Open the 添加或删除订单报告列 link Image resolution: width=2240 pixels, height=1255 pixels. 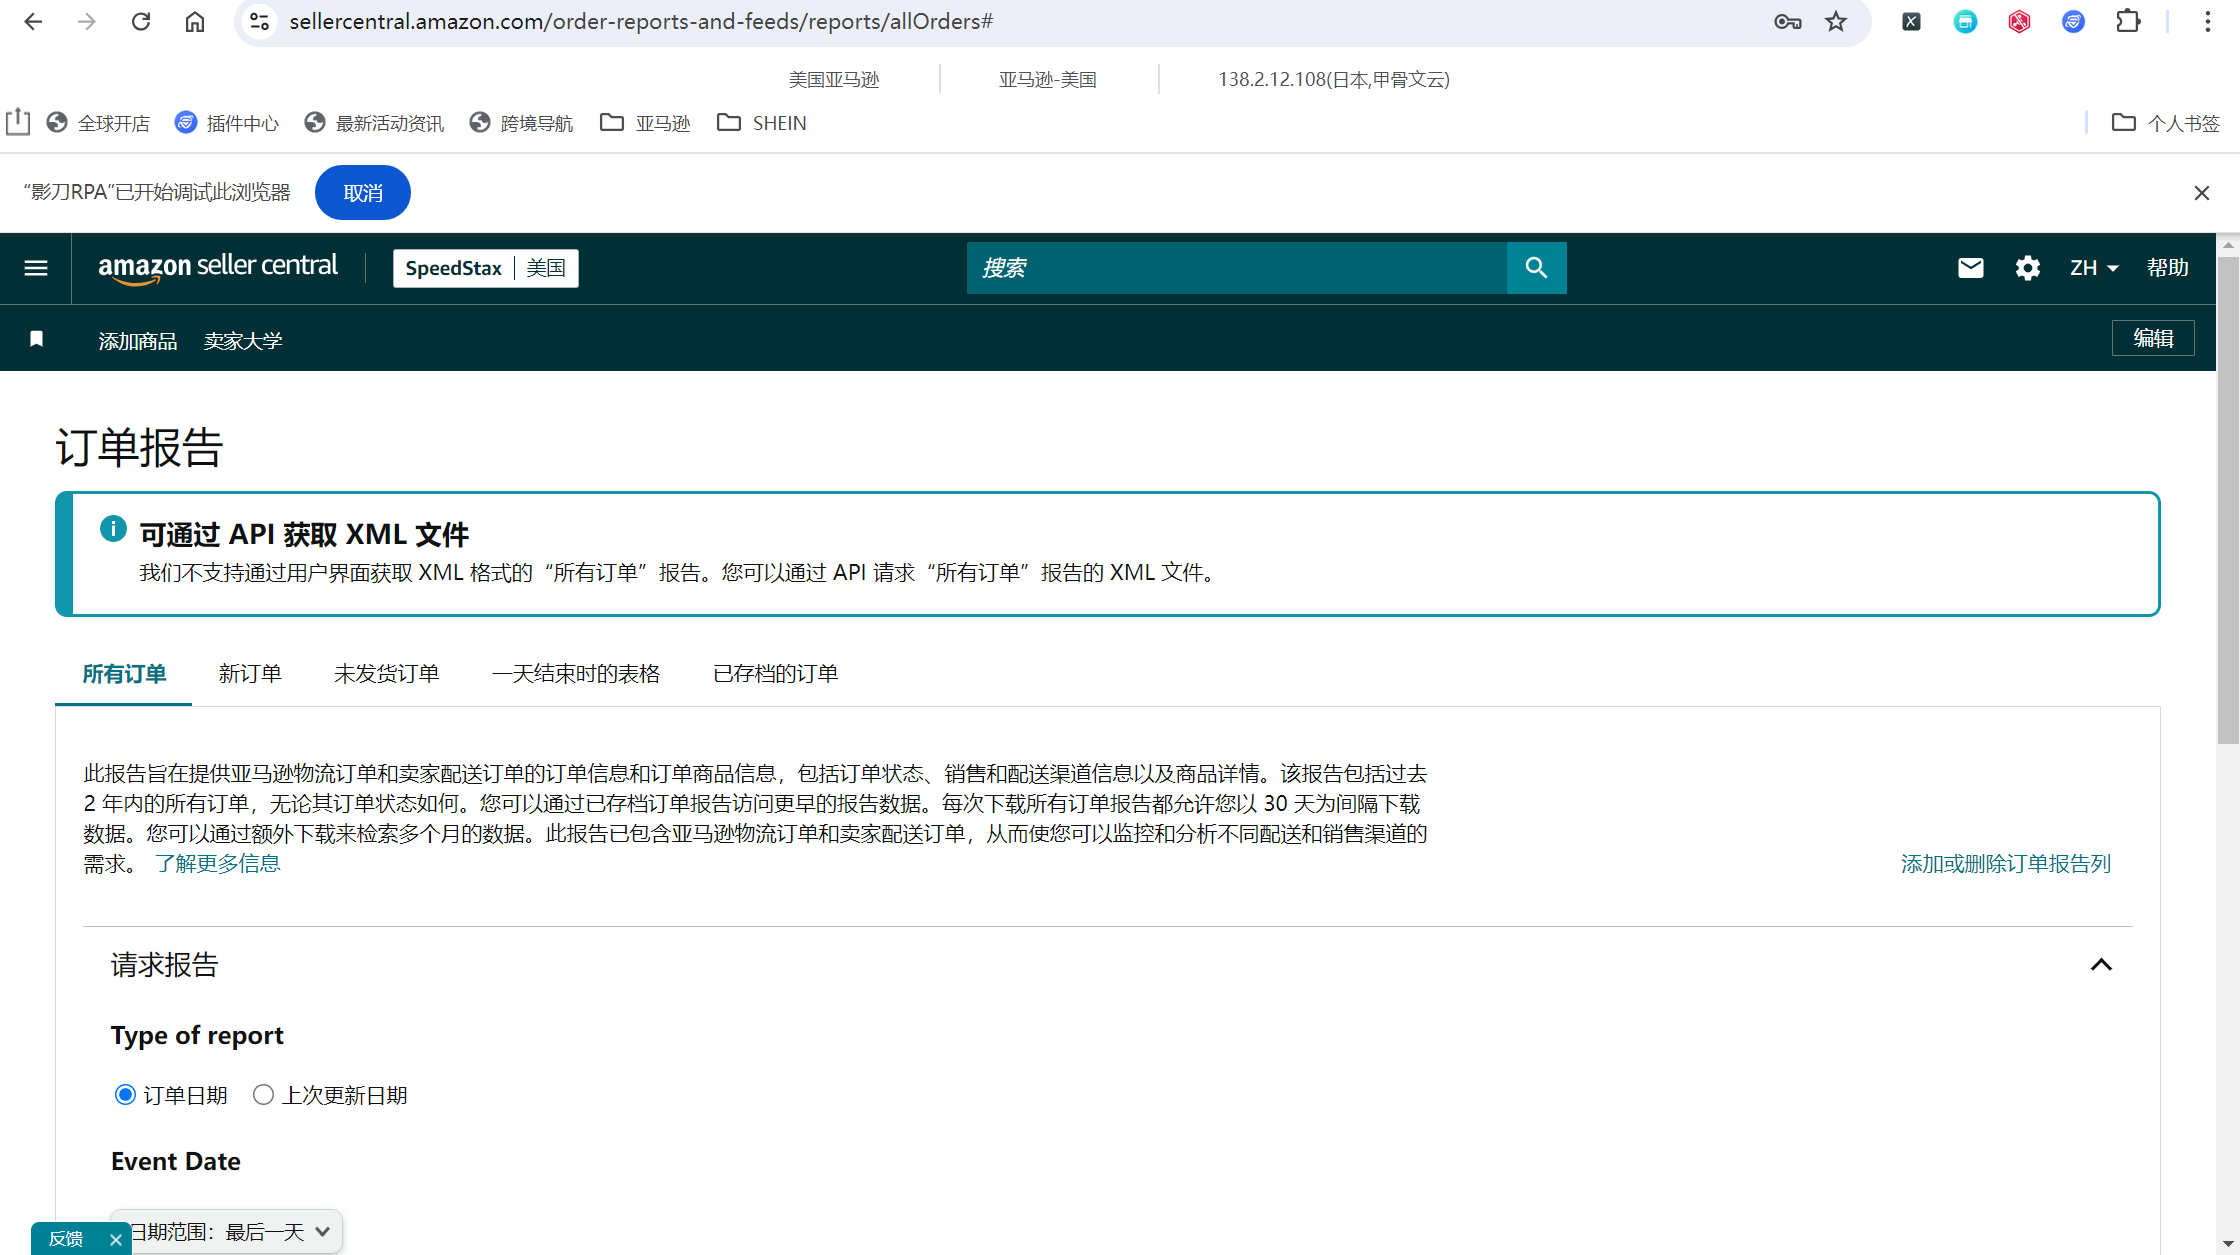(x=2005, y=864)
